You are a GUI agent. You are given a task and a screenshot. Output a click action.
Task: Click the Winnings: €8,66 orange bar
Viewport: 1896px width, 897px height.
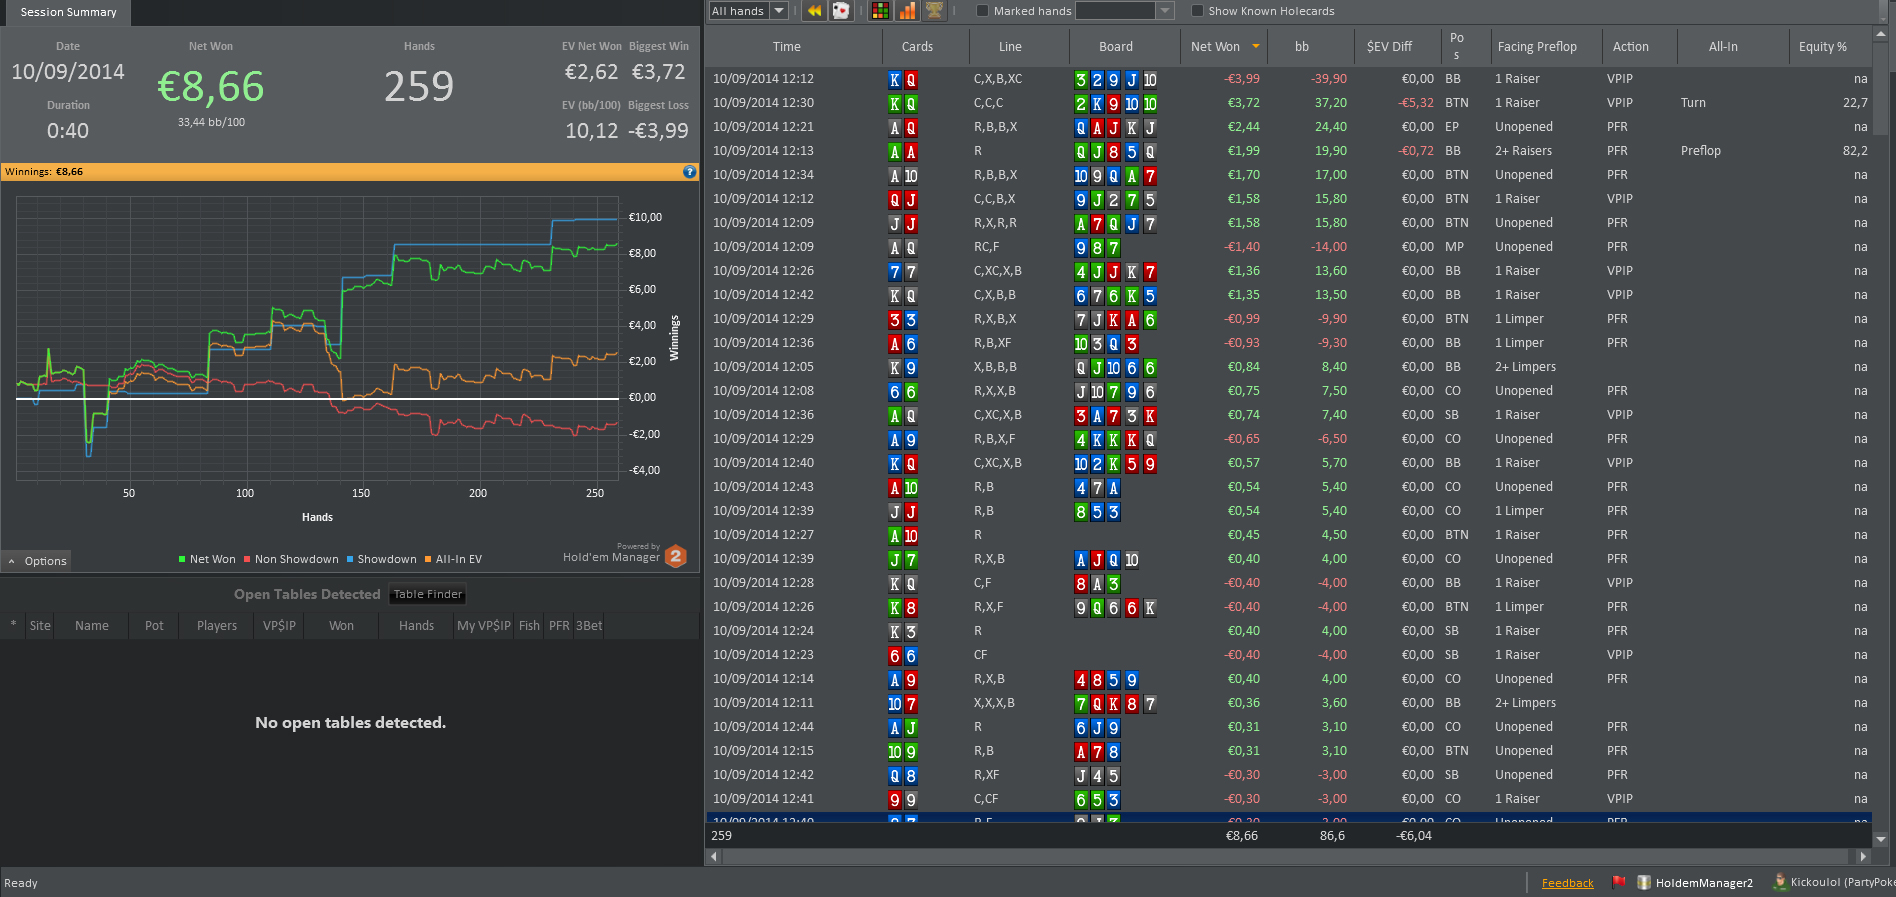click(x=349, y=172)
